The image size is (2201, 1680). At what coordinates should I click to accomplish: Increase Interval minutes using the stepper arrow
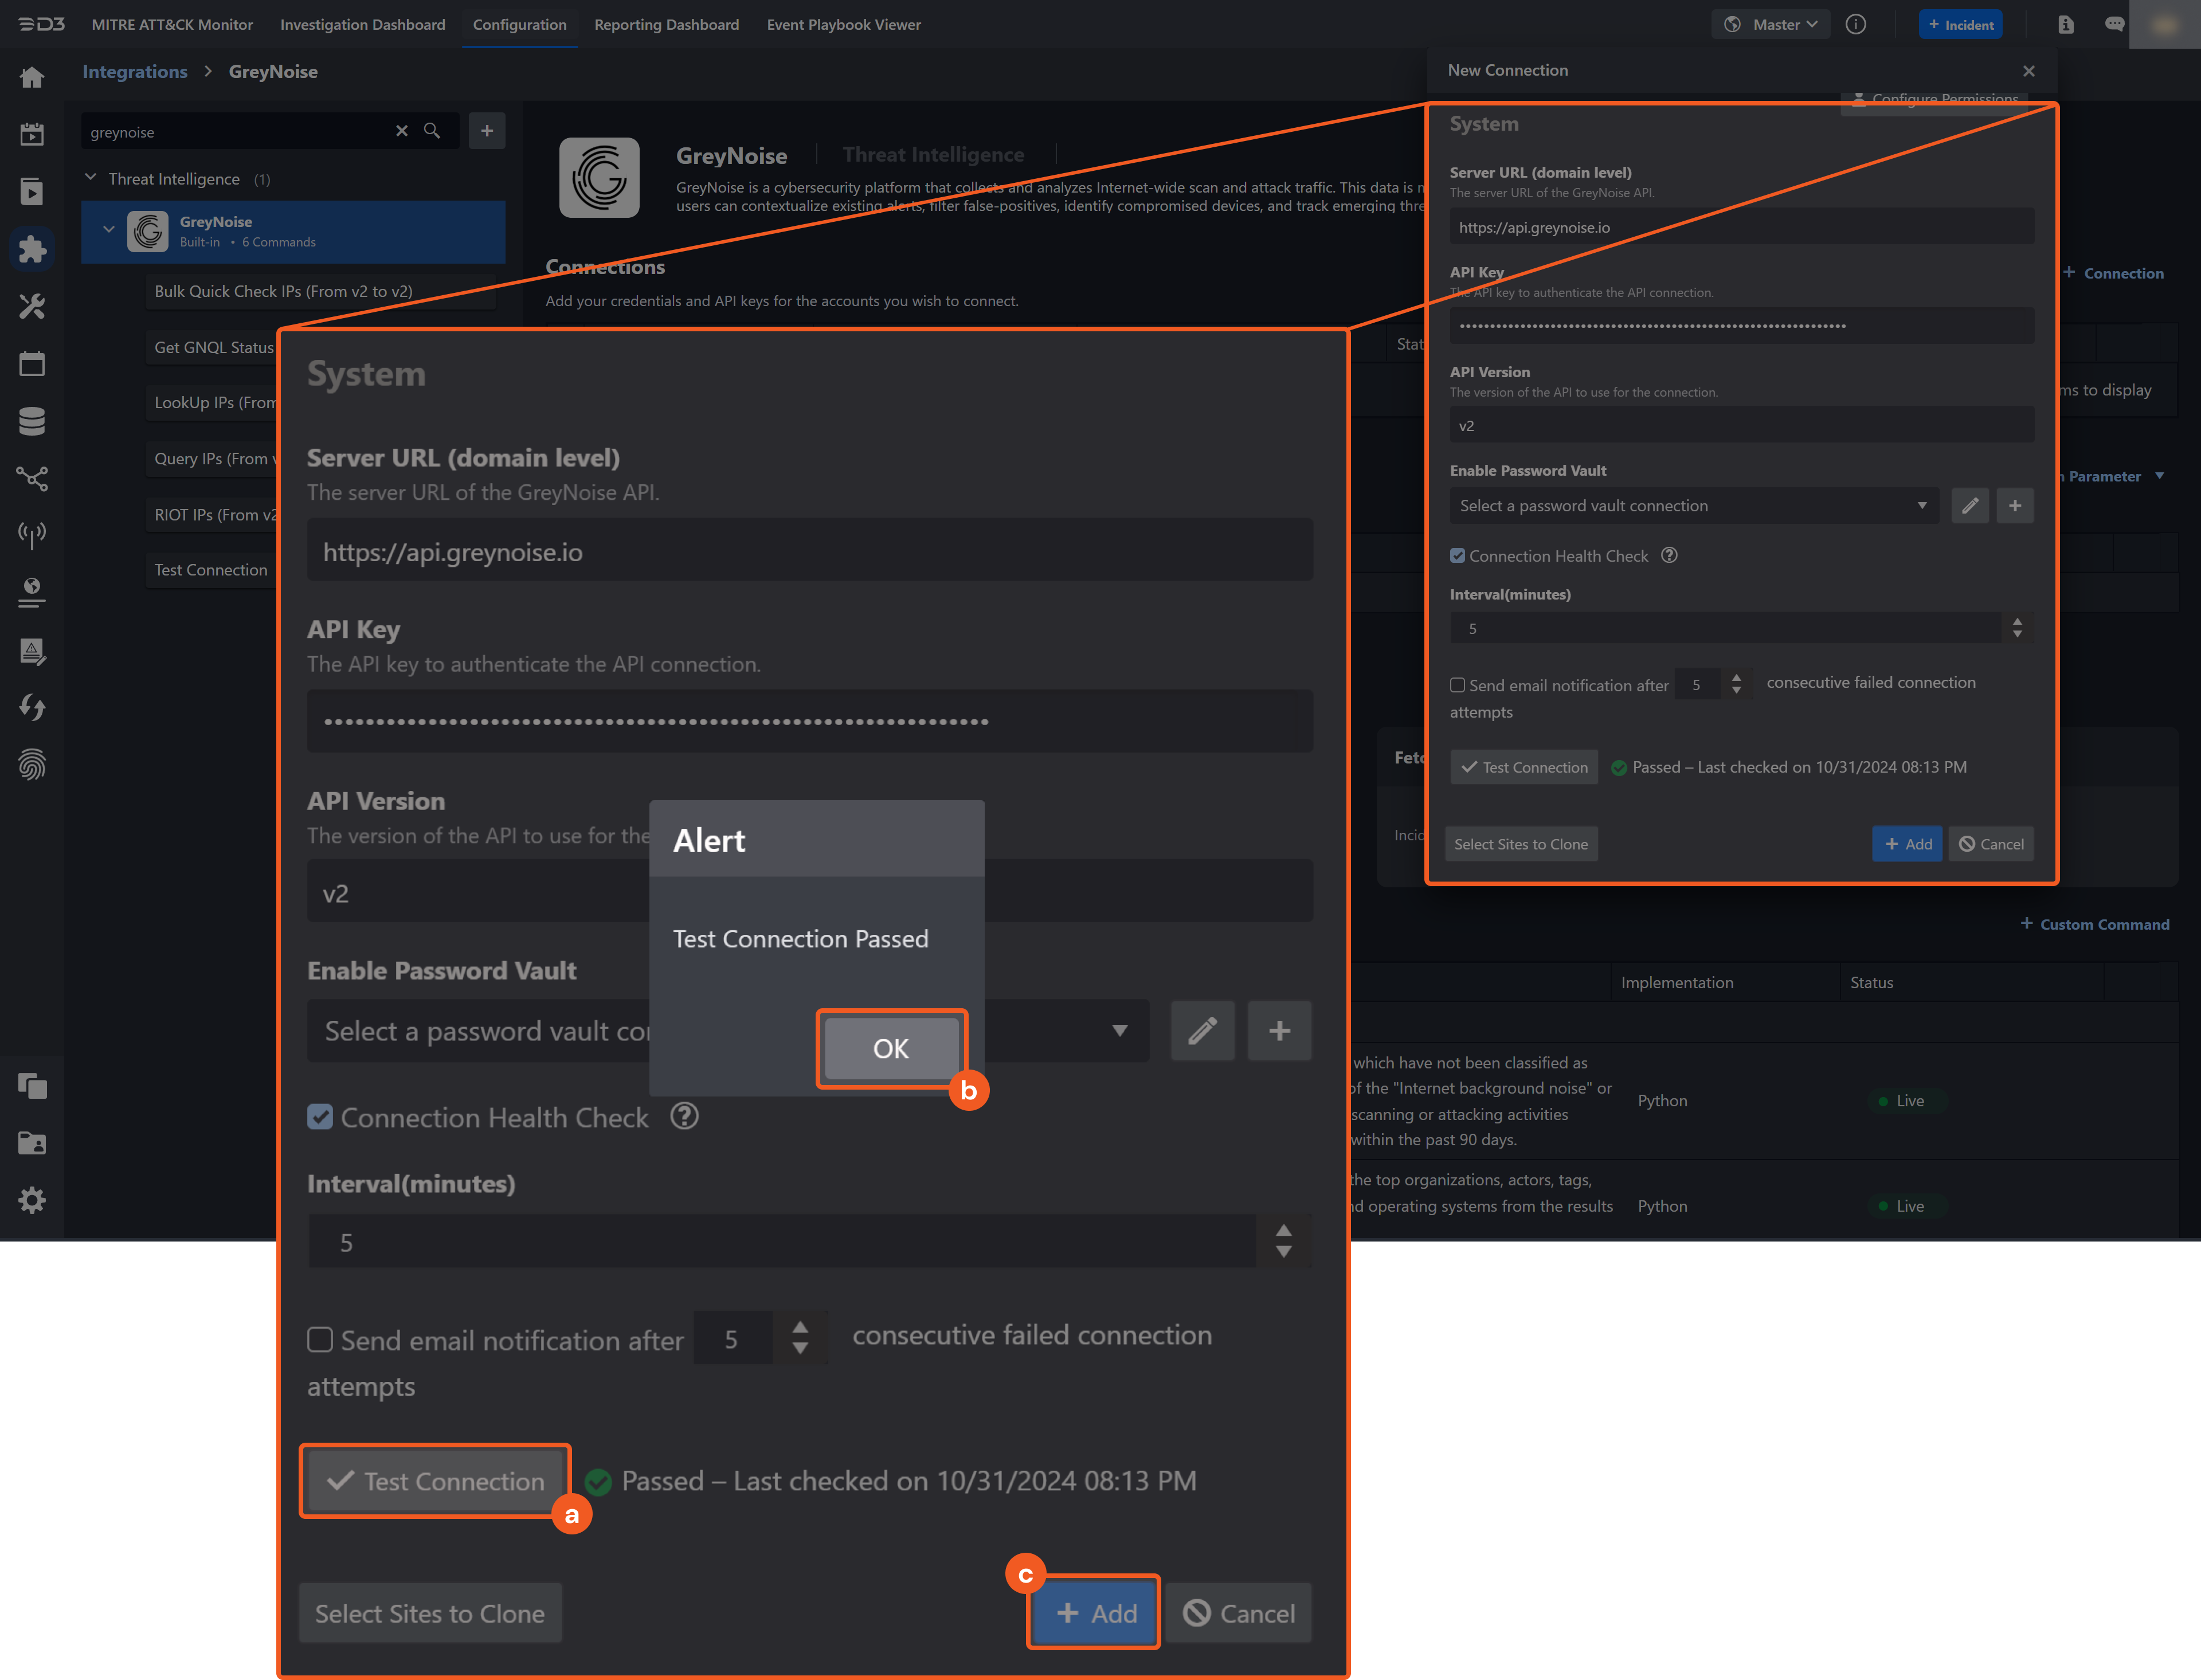click(x=1283, y=1231)
